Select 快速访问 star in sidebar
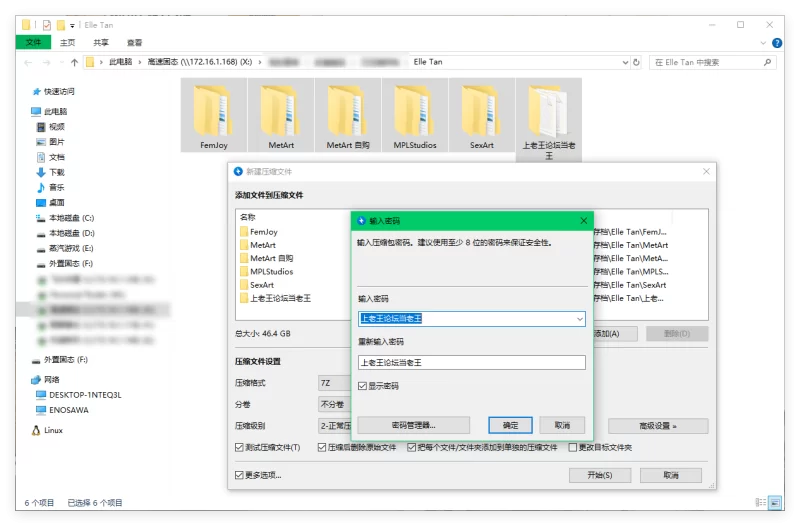The image size is (800, 526). click(x=36, y=91)
